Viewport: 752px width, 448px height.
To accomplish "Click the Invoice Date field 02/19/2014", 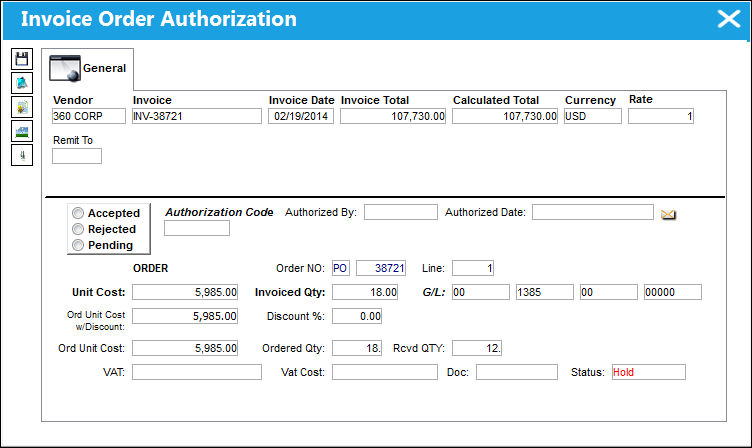I will tap(301, 116).
